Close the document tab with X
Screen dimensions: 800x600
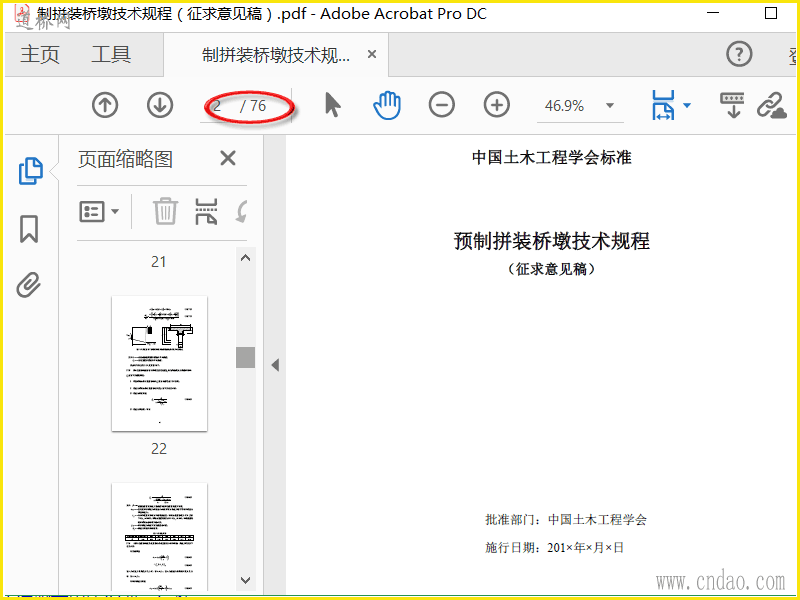click(372, 54)
